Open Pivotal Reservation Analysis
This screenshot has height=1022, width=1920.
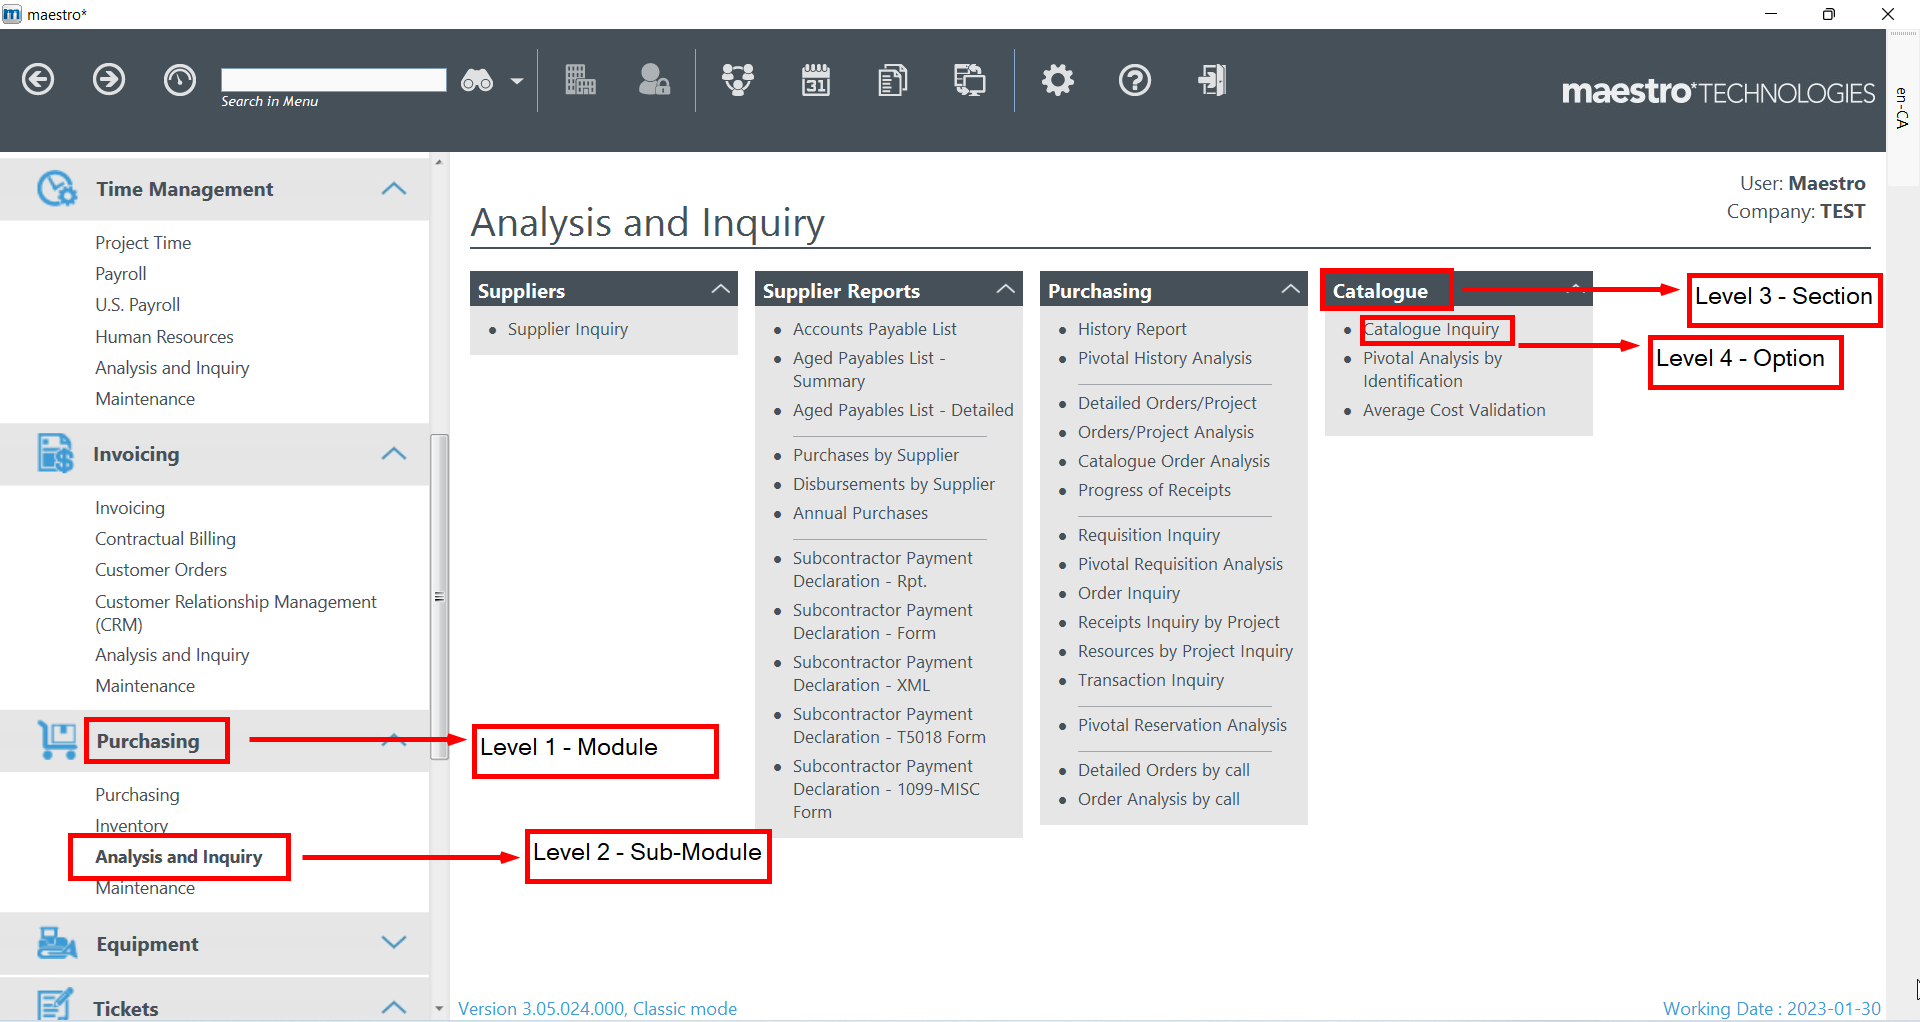coord(1182,725)
